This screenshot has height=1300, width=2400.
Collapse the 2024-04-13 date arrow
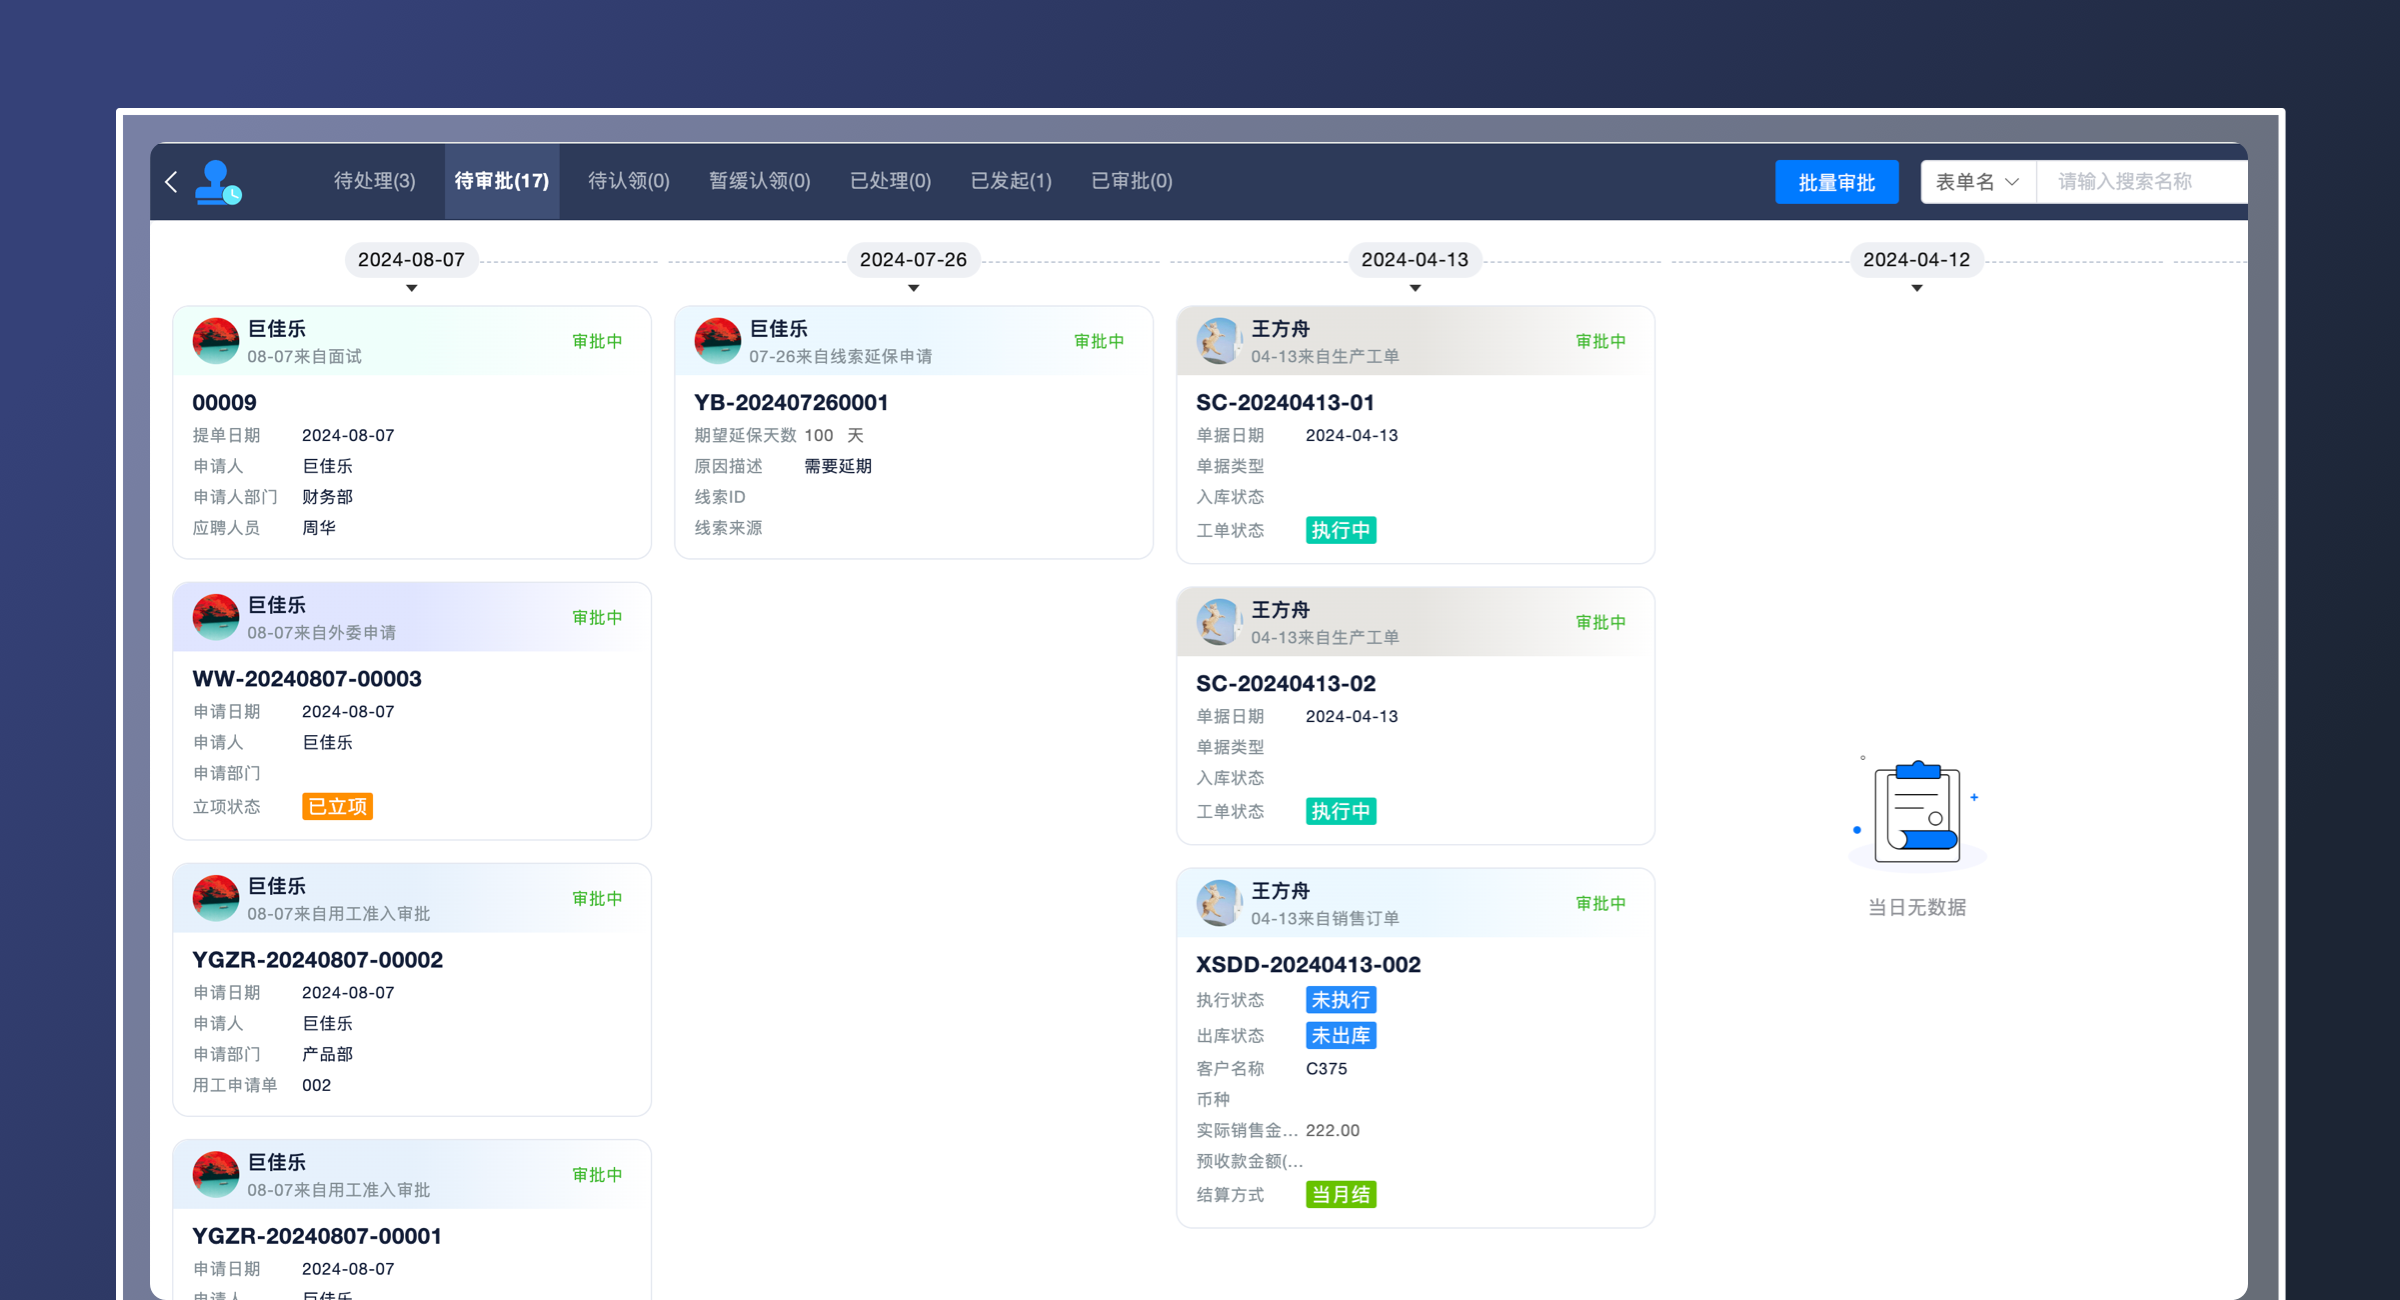(1414, 288)
